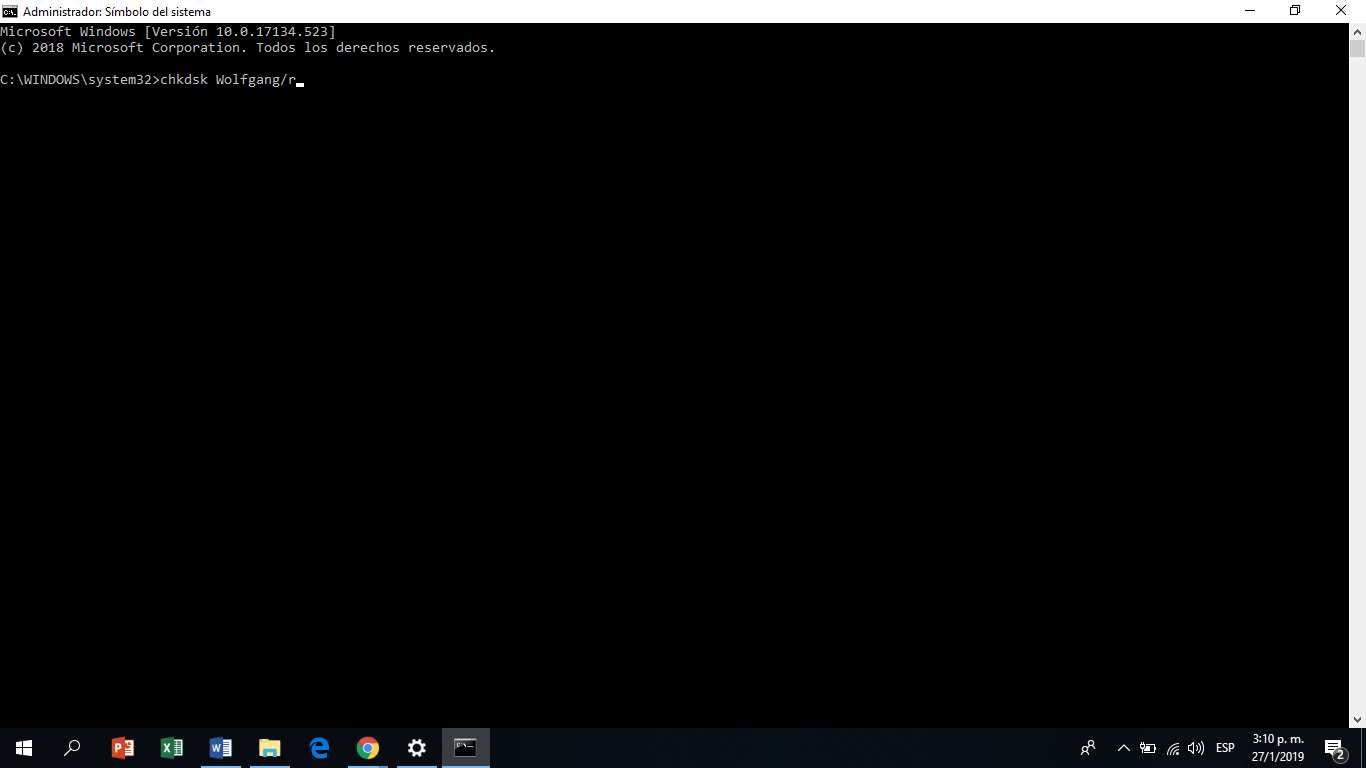This screenshot has height=768, width=1366.
Task: Launch Word from the taskbar
Action: coord(220,747)
